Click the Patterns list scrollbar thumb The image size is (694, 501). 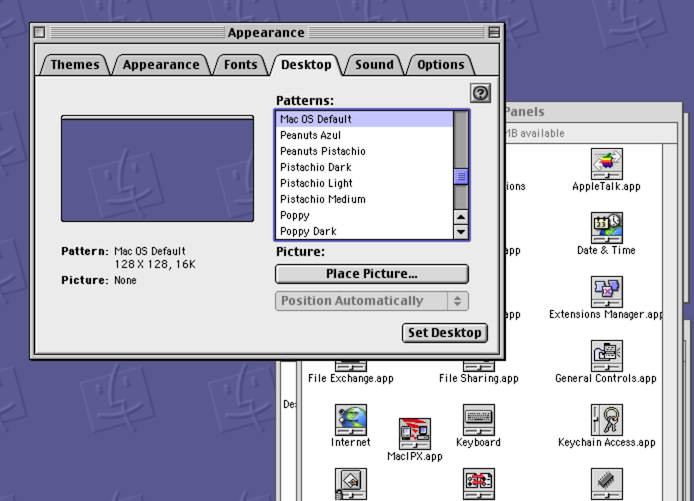tap(461, 177)
